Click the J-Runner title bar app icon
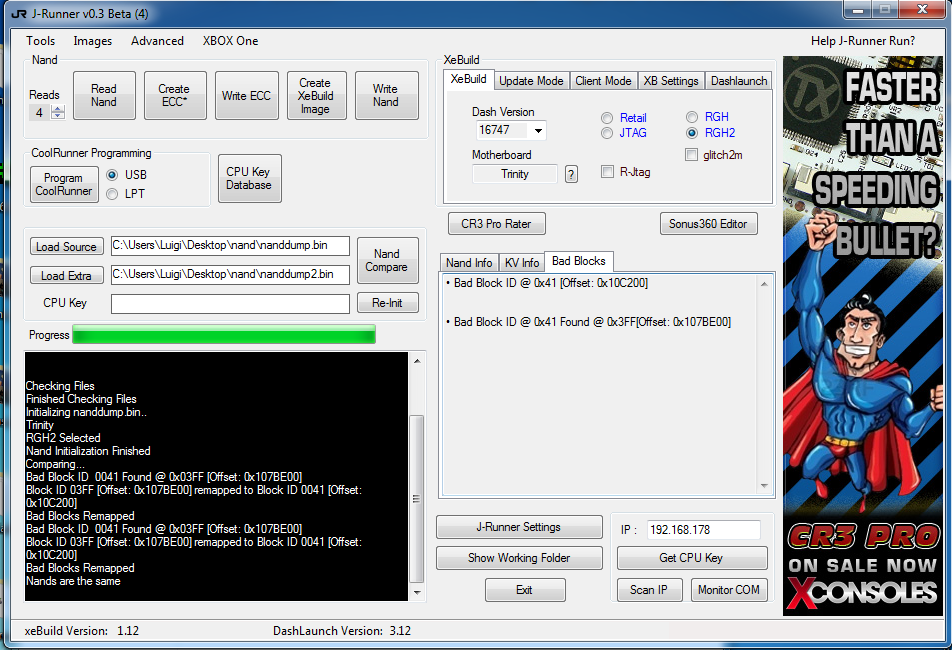 [19, 13]
